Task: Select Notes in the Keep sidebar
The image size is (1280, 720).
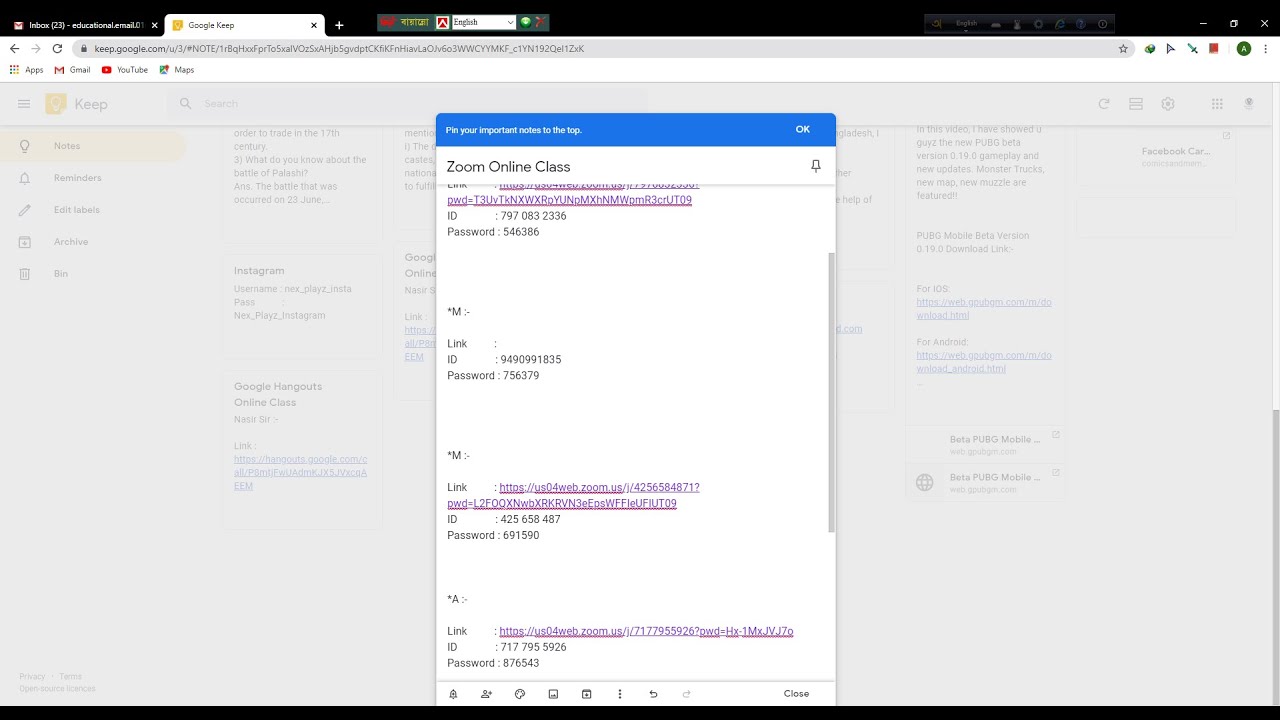Action: (92, 146)
